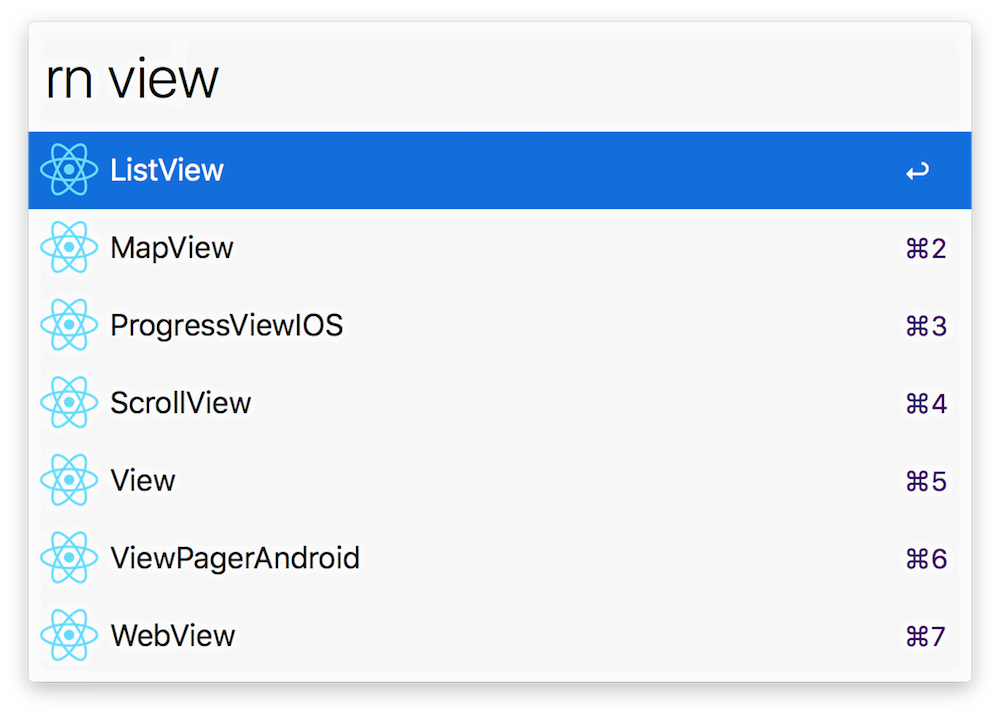Click the ⌘4 shortcut label
1000x717 pixels.
[x=925, y=404]
